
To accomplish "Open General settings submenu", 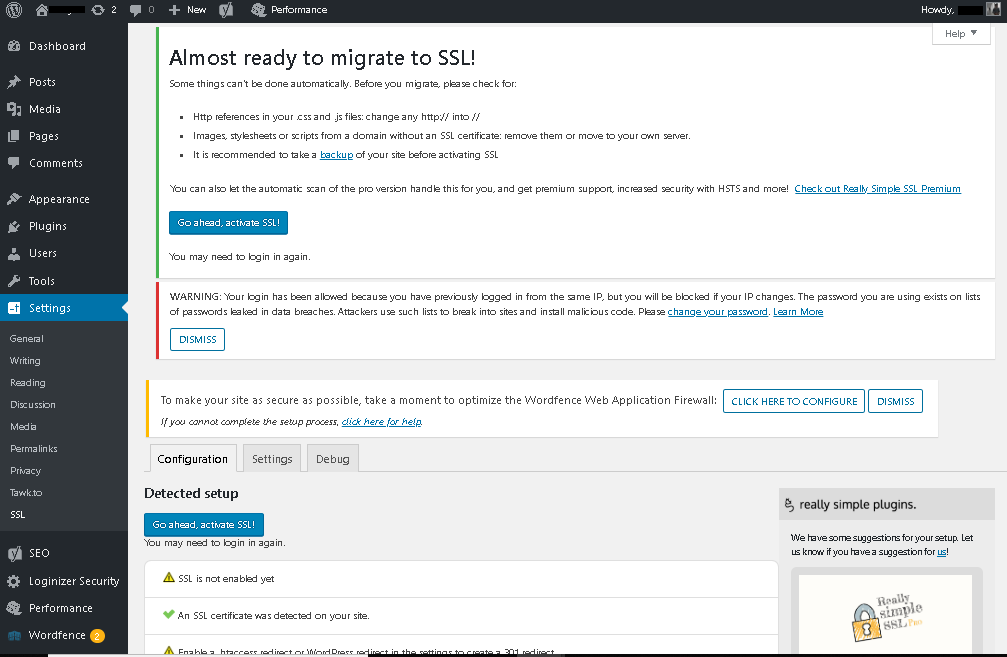I will [x=27, y=338].
